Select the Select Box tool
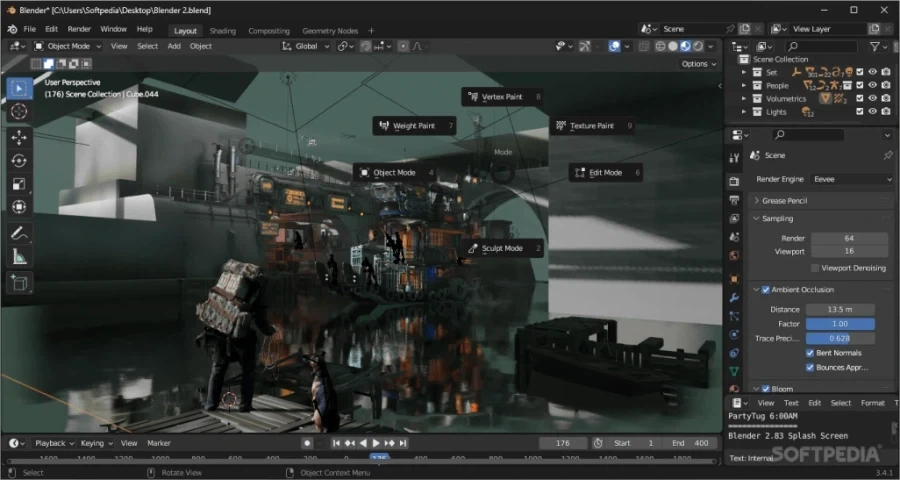This screenshot has width=900, height=480. click(x=19, y=88)
